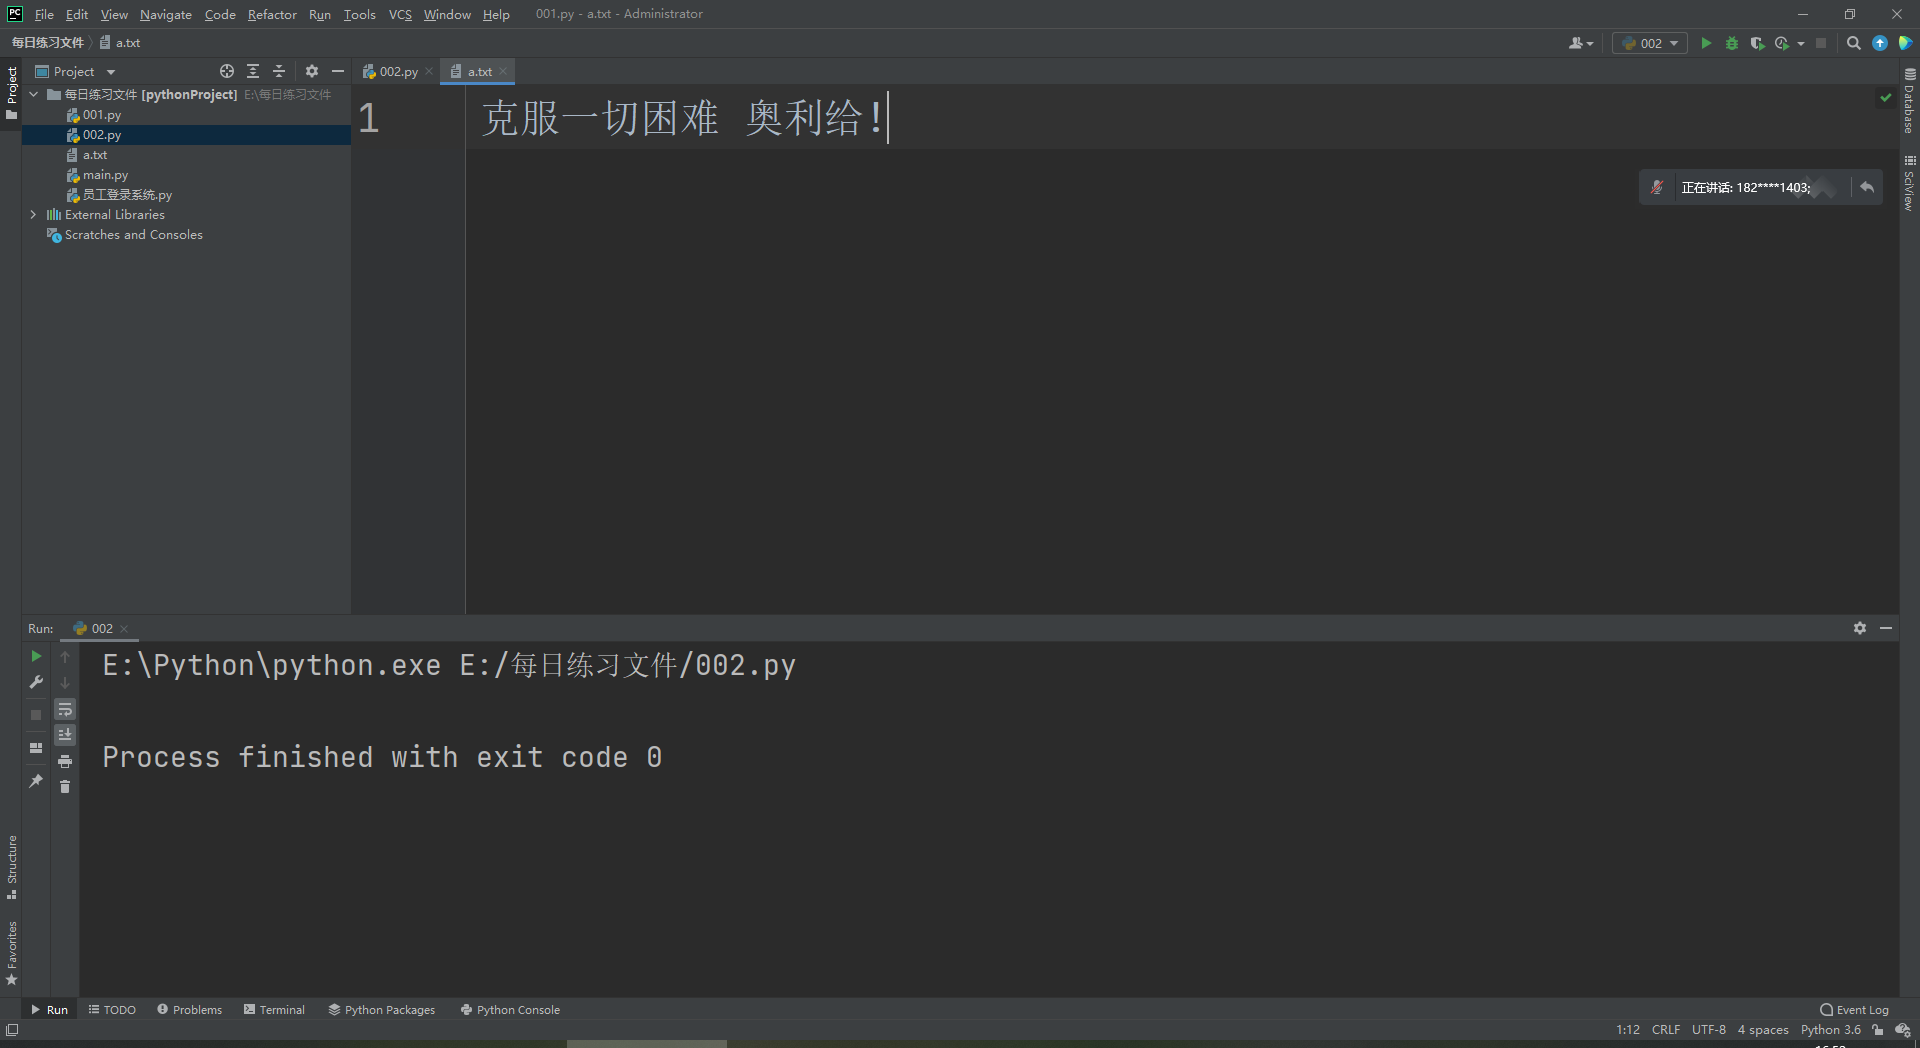Image resolution: width=1920 pixels, height=1048 pixels.
Task: Open the Python Packages tool window
Action: 382,1010
